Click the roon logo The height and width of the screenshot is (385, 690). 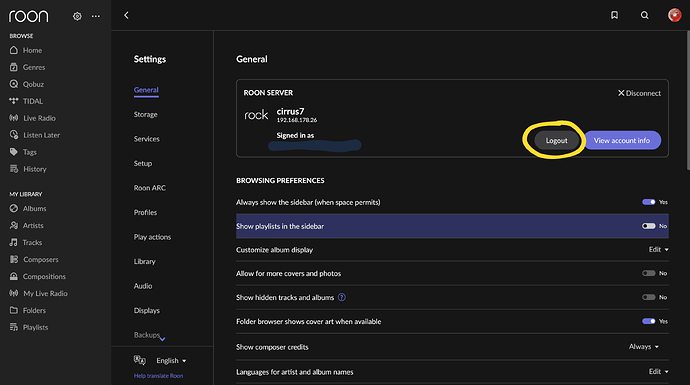click(x=29, y=16)
